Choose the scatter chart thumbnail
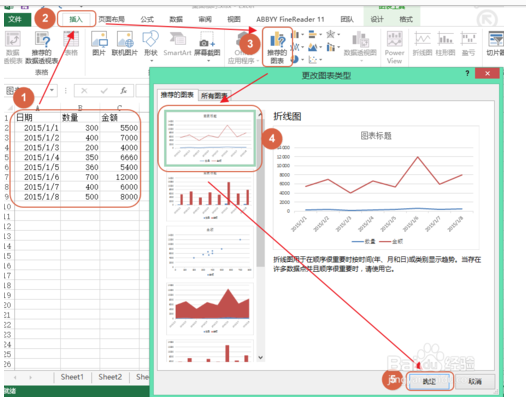The image size is (526, 409). [210, 252]
